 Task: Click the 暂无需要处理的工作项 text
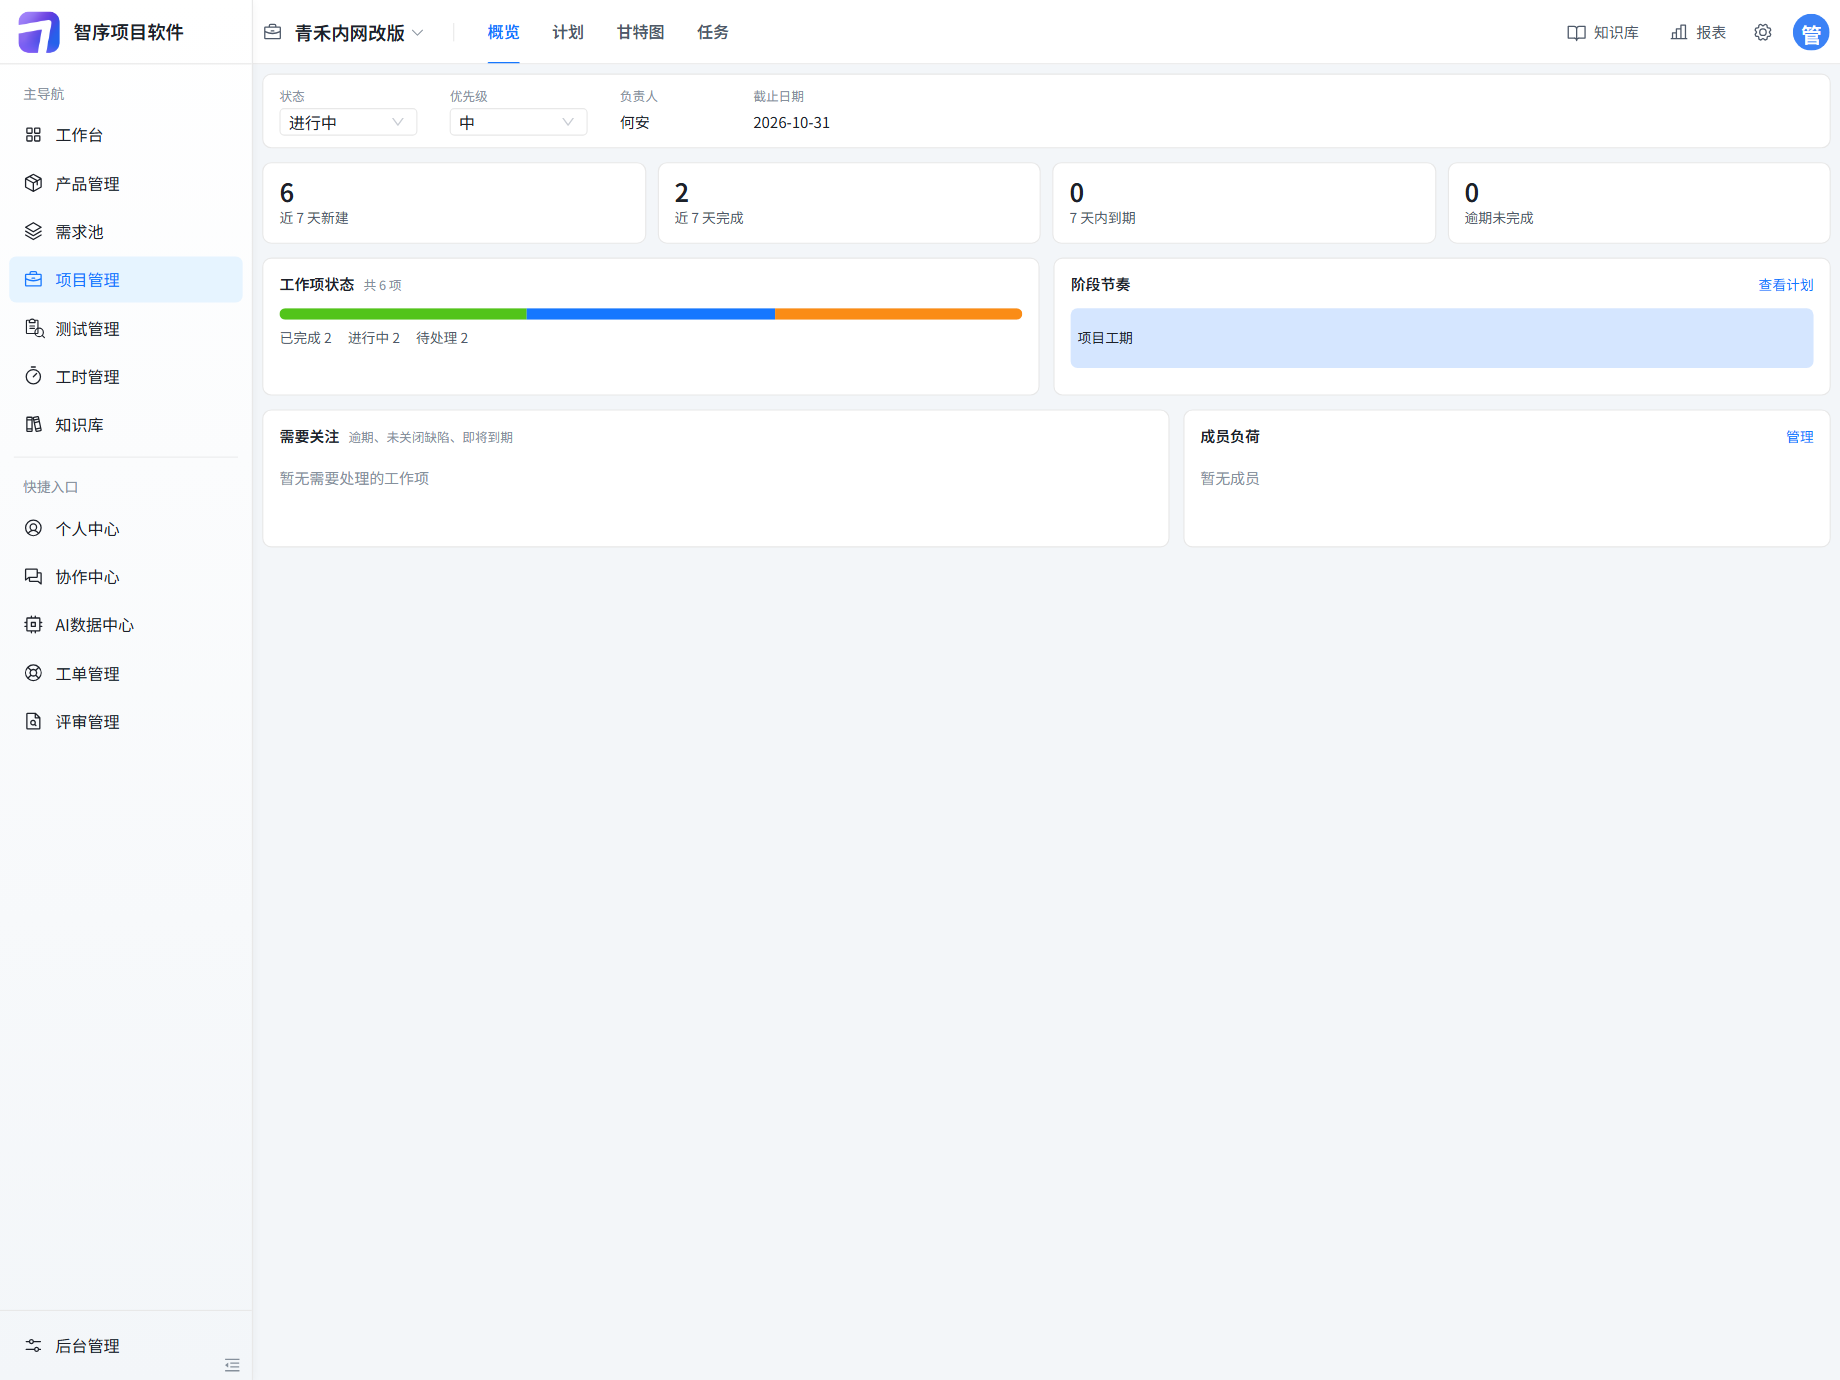tap(354, 478)
